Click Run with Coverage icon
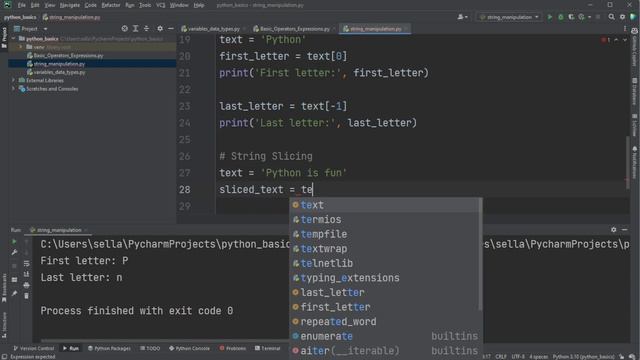The image size is (640, 360). (x=571, y=17)
